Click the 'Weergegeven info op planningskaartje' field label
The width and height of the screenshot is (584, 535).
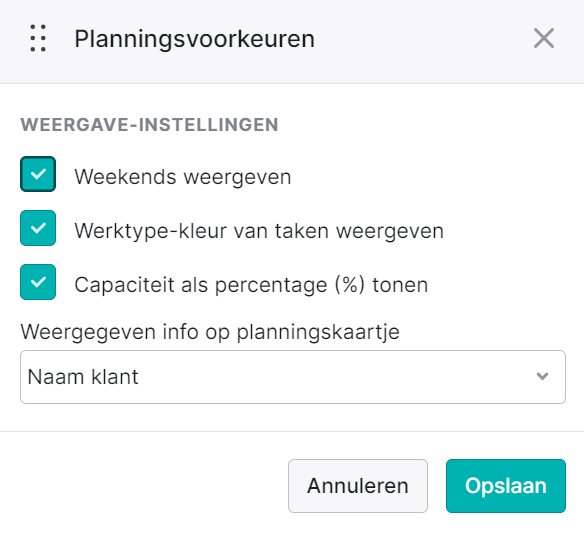[x=210, y=332]
